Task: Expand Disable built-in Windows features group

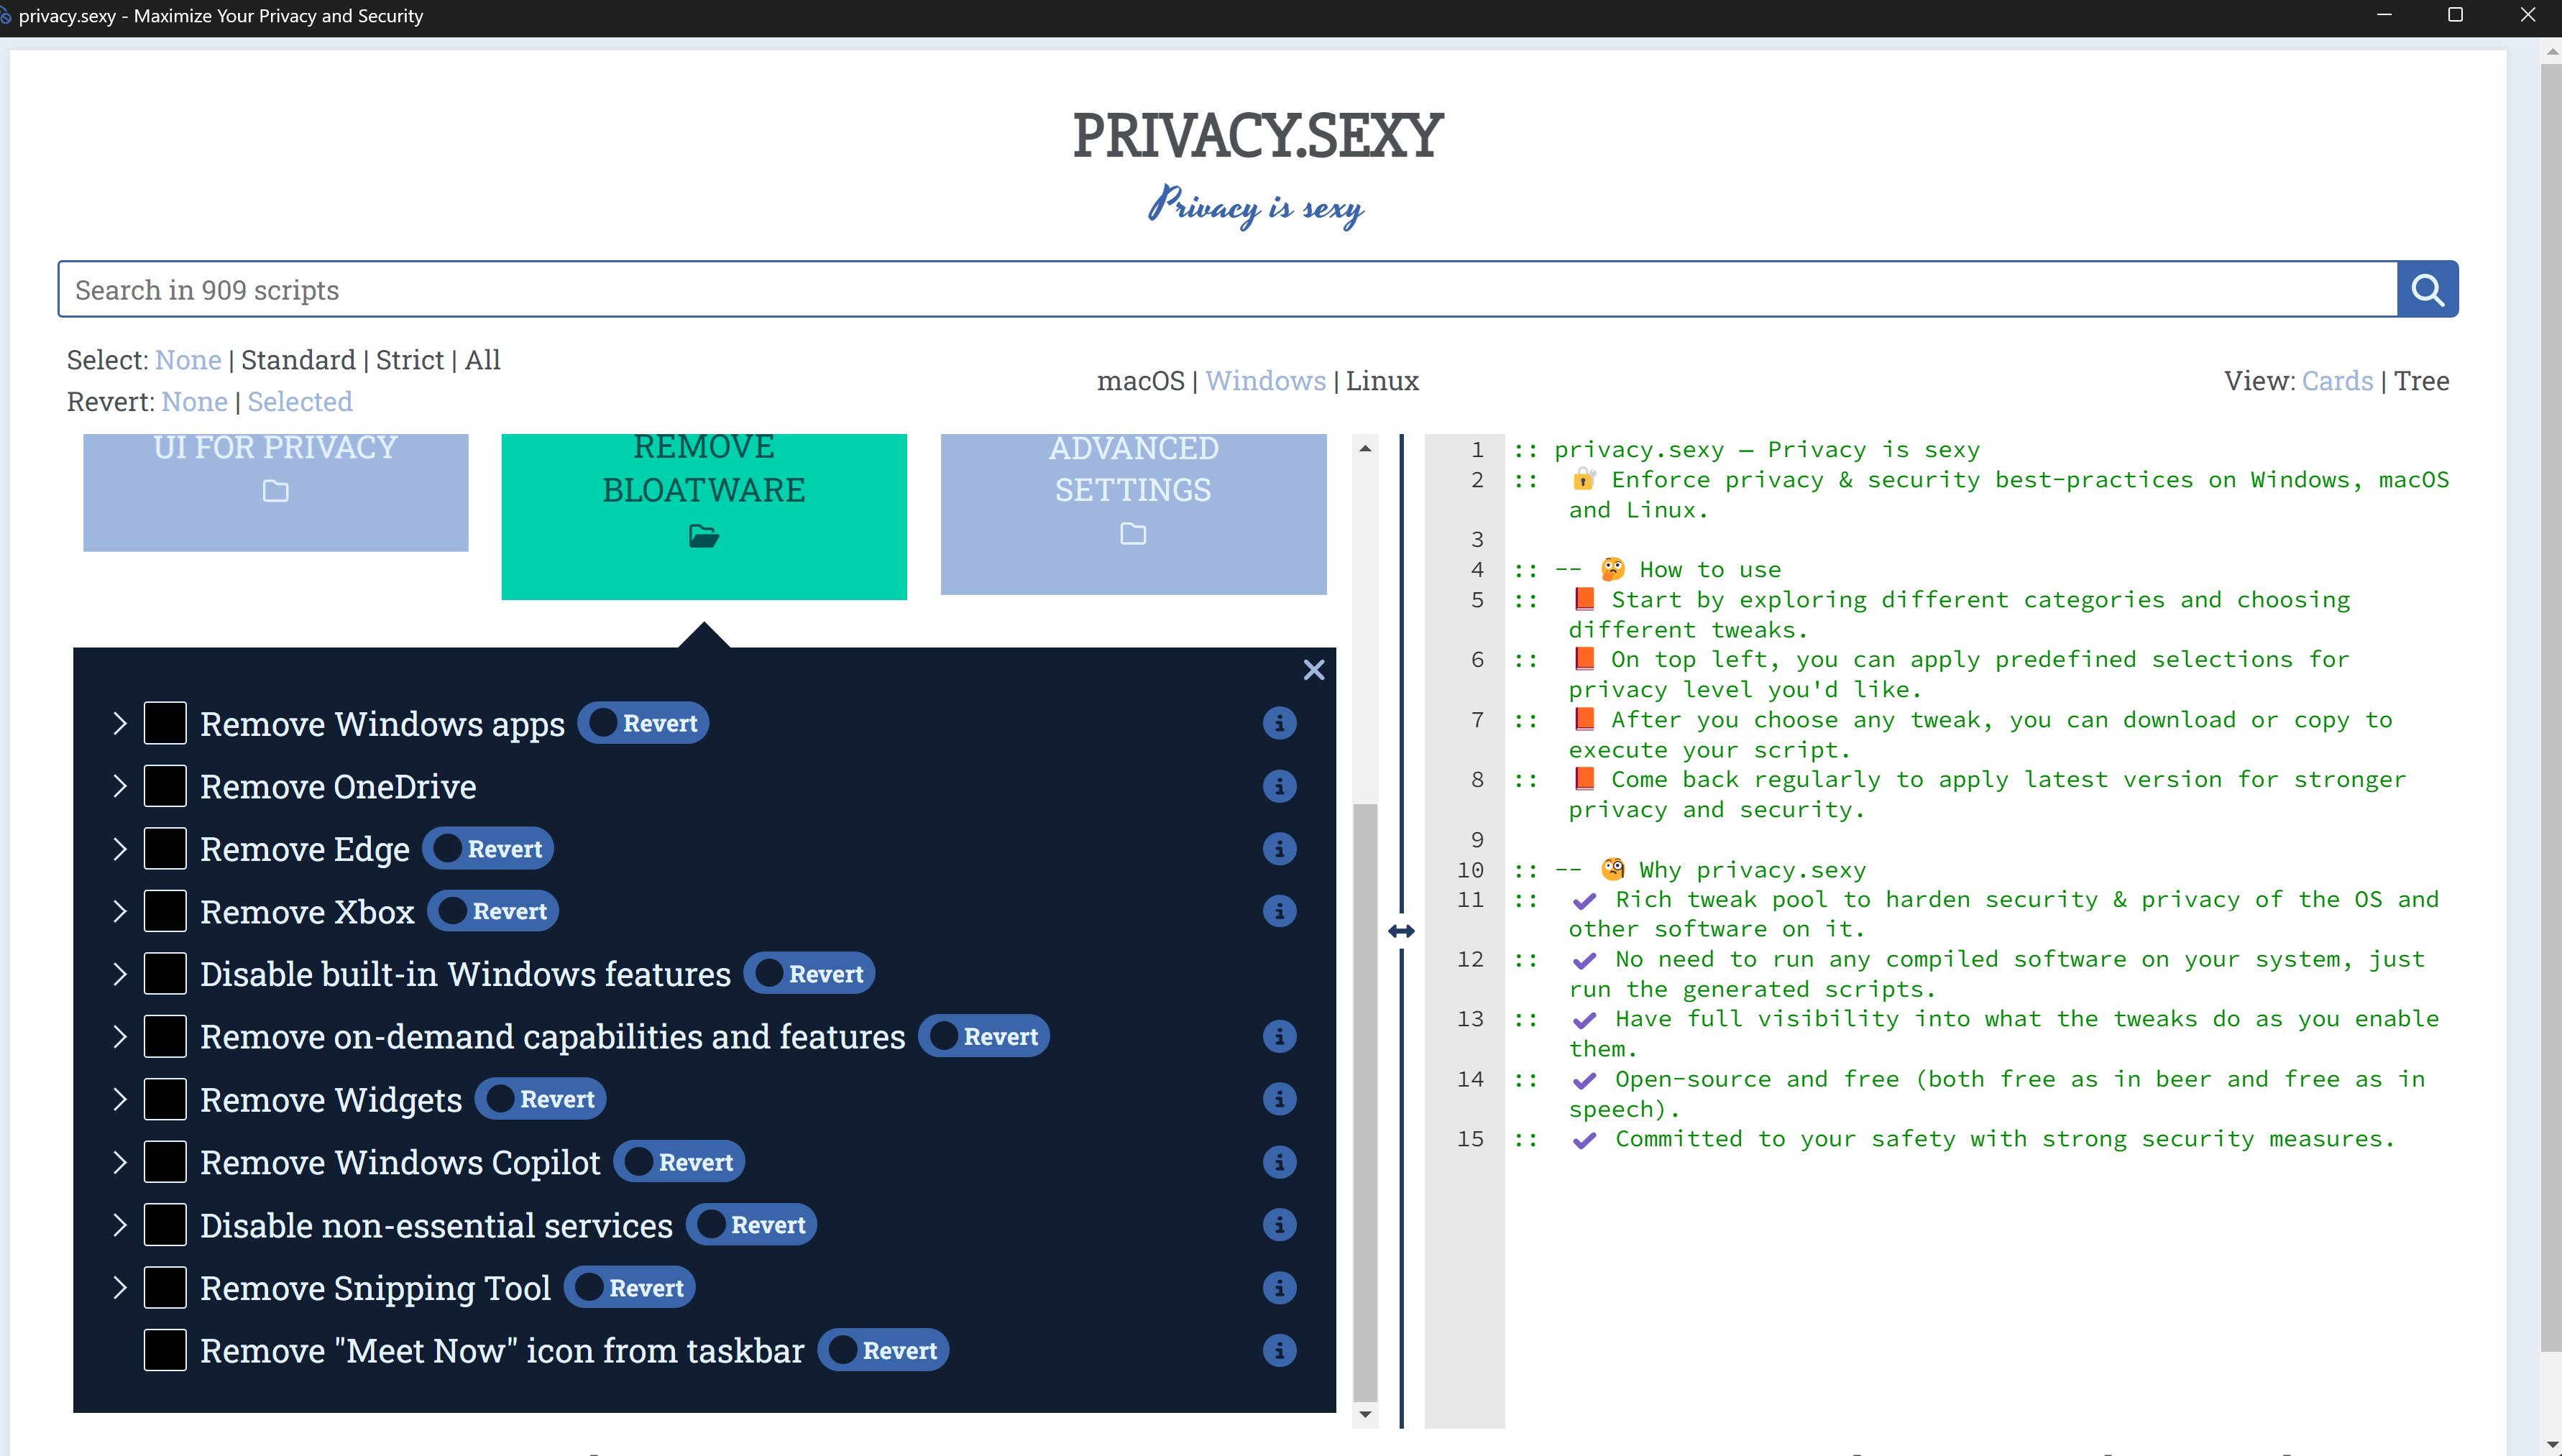Action: pyautogui.click(x=120, y=974)
